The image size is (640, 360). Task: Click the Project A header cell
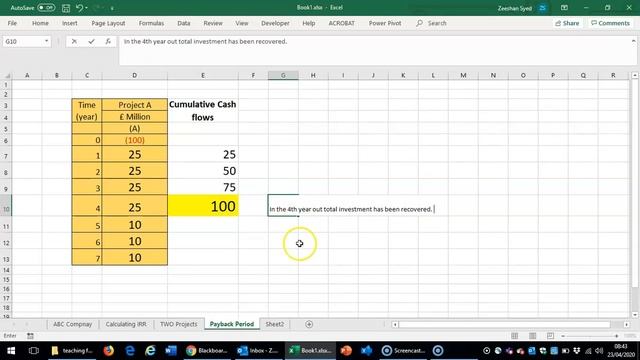click(x=134, y=105)
